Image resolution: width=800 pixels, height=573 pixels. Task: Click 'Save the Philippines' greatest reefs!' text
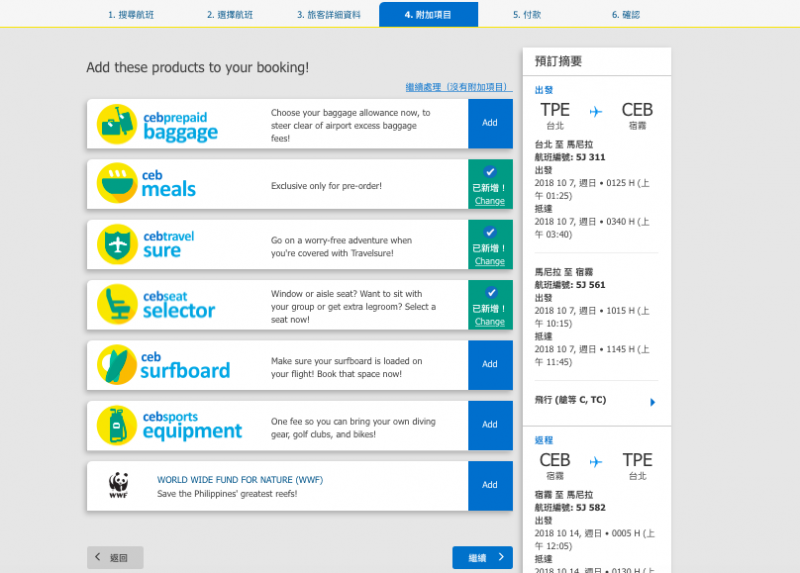click(x=227, y=493)
